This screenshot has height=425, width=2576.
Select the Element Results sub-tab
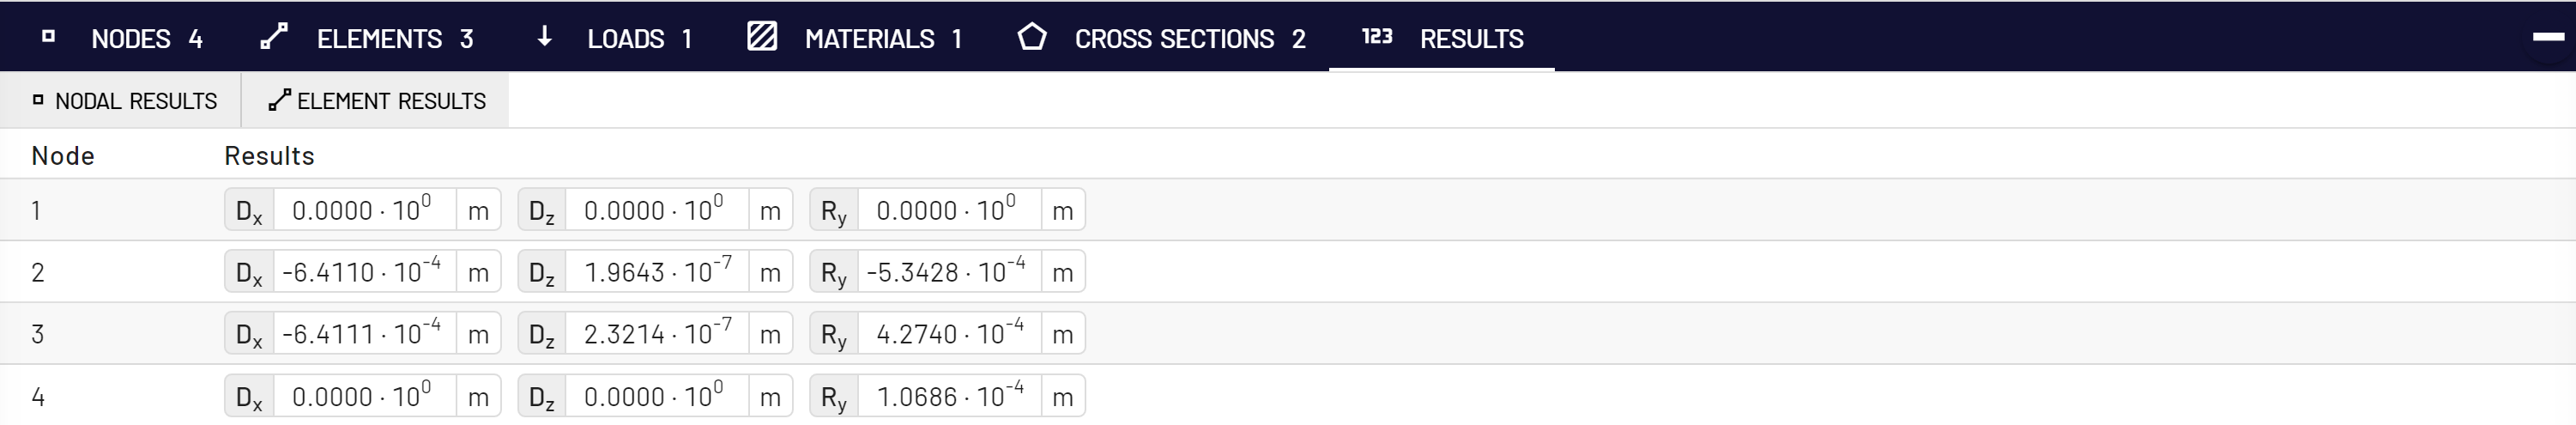(x=376, y=100)
